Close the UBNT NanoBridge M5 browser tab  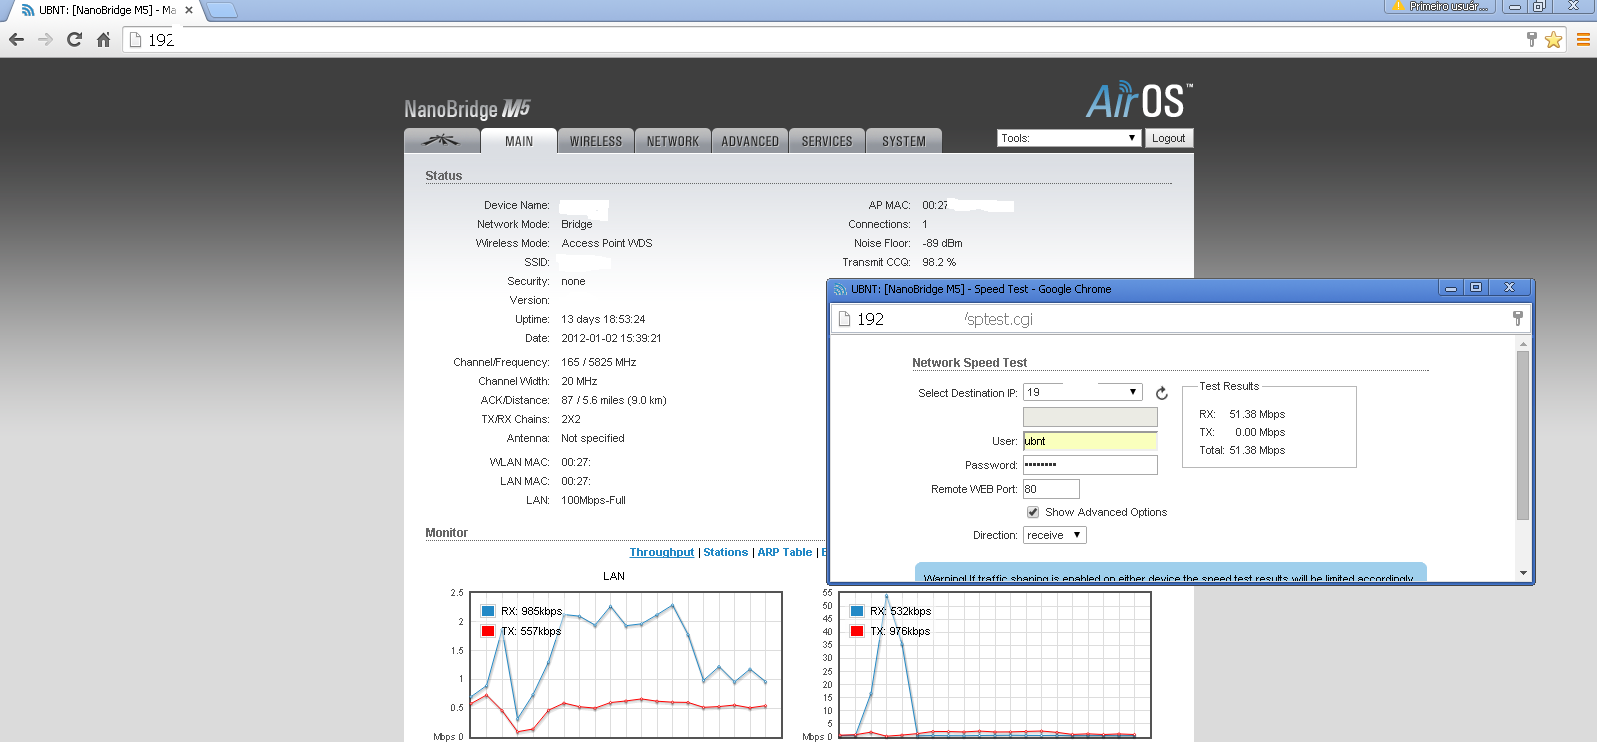(189, 10)
